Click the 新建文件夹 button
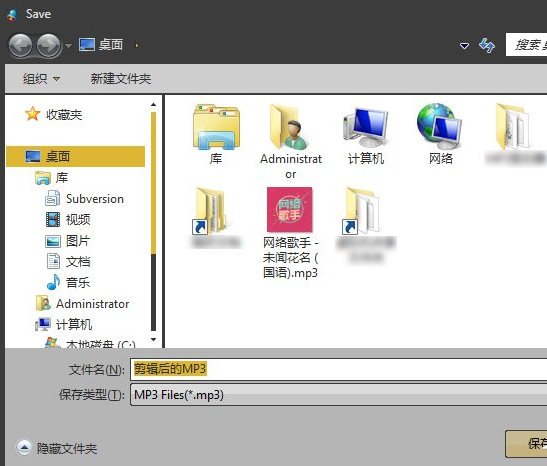547x466 pixels. point(121,79)
